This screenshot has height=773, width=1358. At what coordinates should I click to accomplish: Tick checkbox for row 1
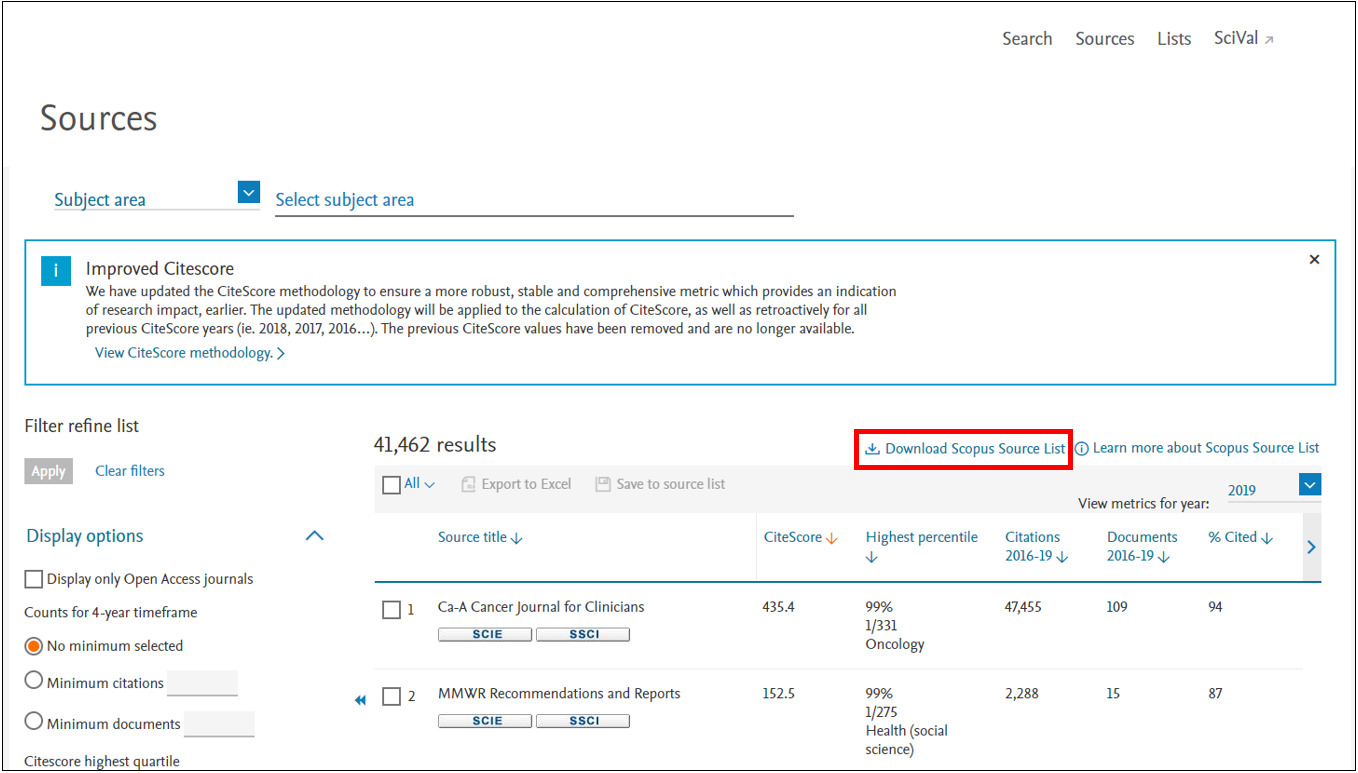coord(392,610)
